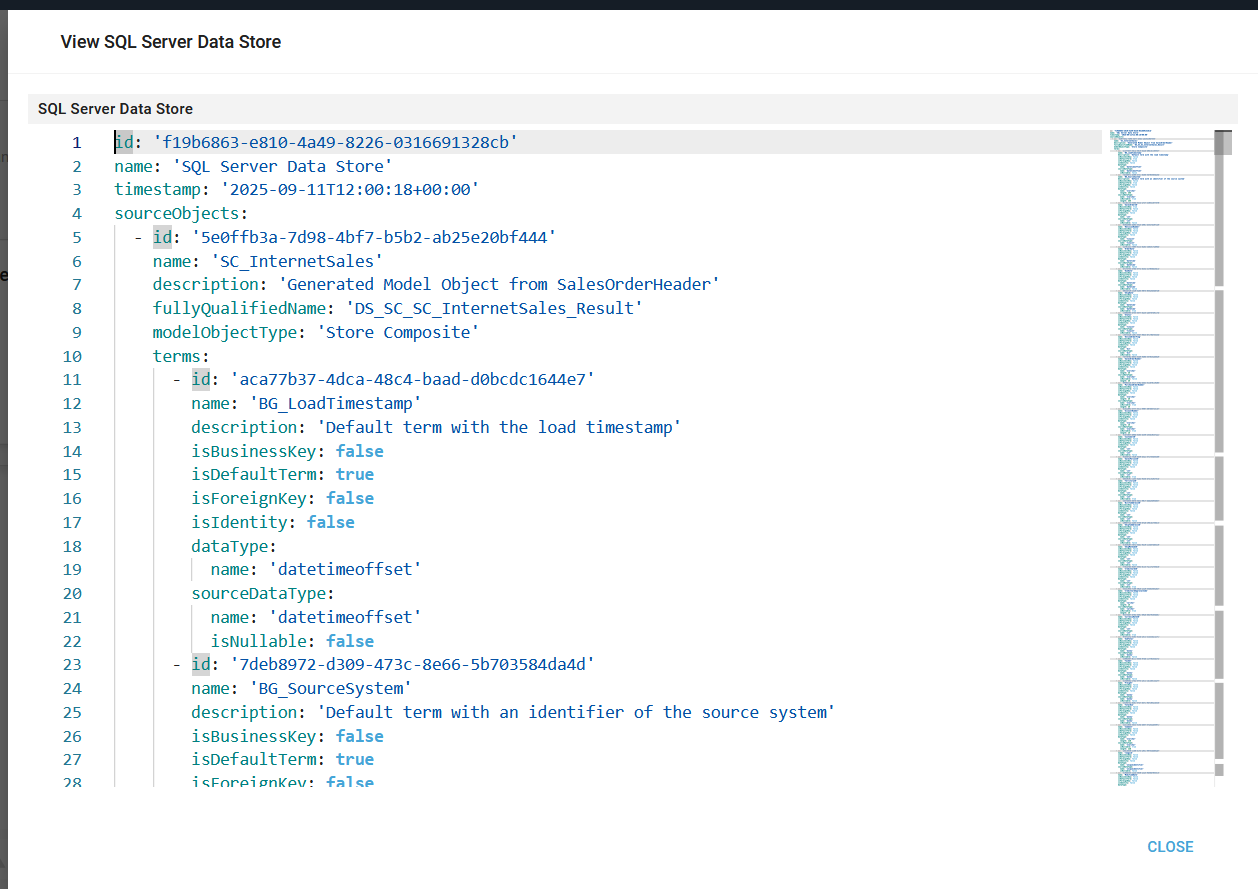Click the isBusinessKey false value on line 14
1258x889 pixels.
[x=360, y=451]
